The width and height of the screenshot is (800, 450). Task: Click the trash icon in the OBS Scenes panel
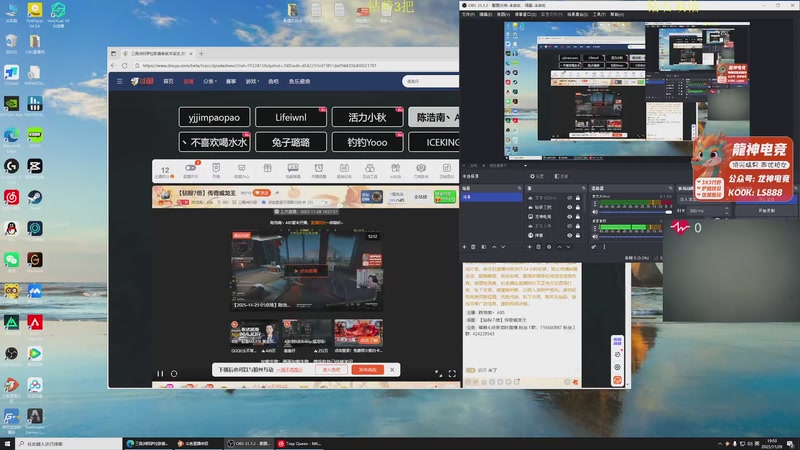473,247
